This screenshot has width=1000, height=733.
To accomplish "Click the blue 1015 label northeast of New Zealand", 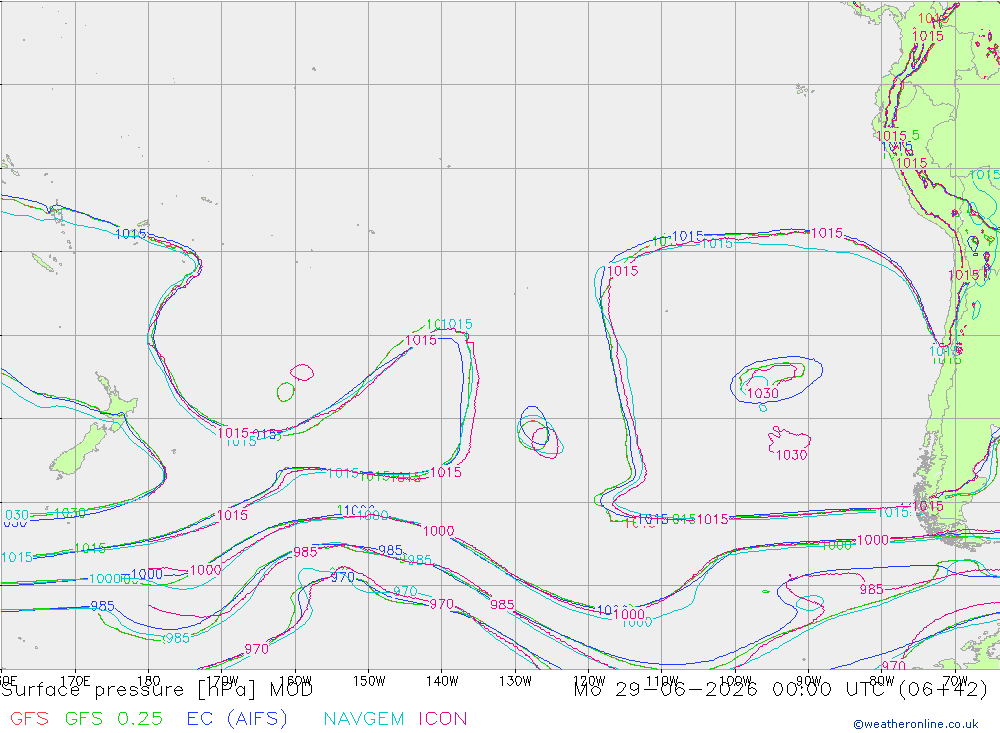I will click(131, 233).
